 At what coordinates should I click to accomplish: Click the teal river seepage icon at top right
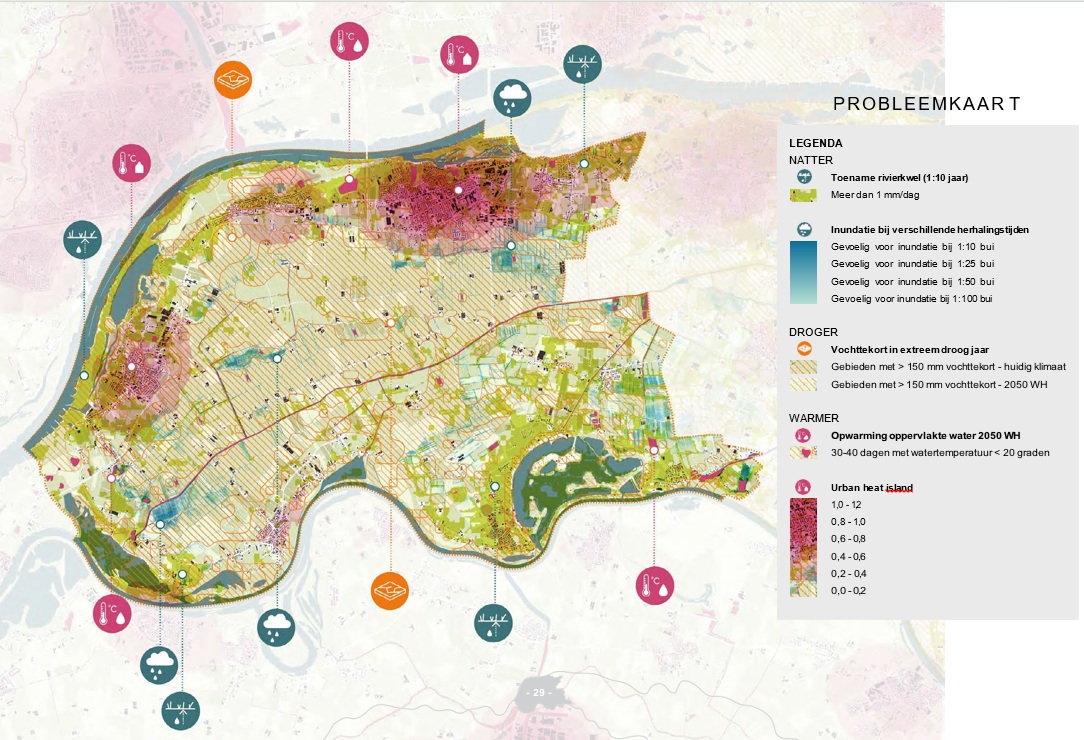point(583,64)
